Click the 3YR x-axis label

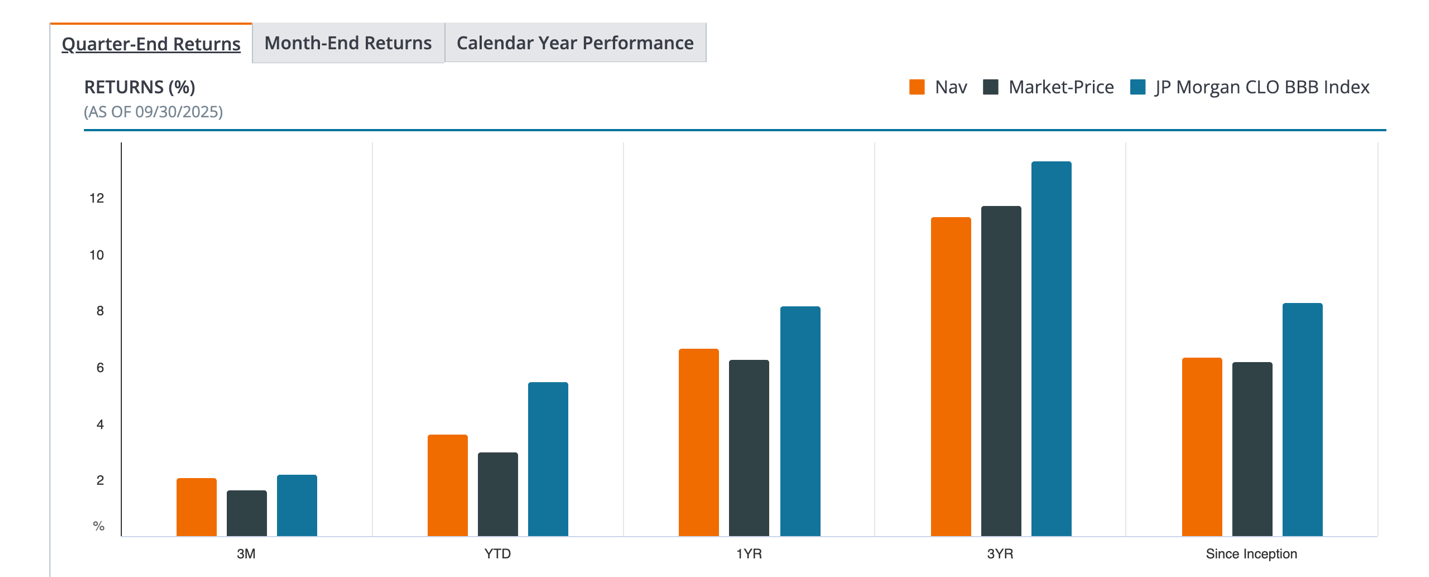coord(1000,554)
